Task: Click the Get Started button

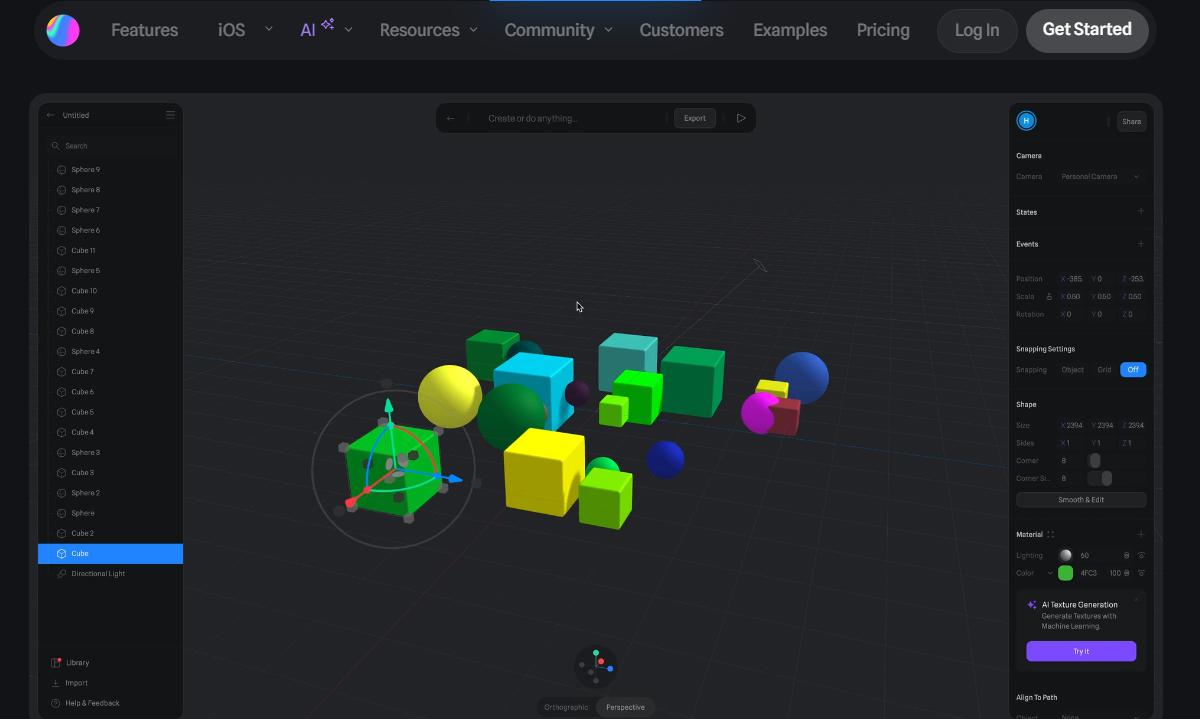Action: pyautogui.click(x=1087, y=30)
